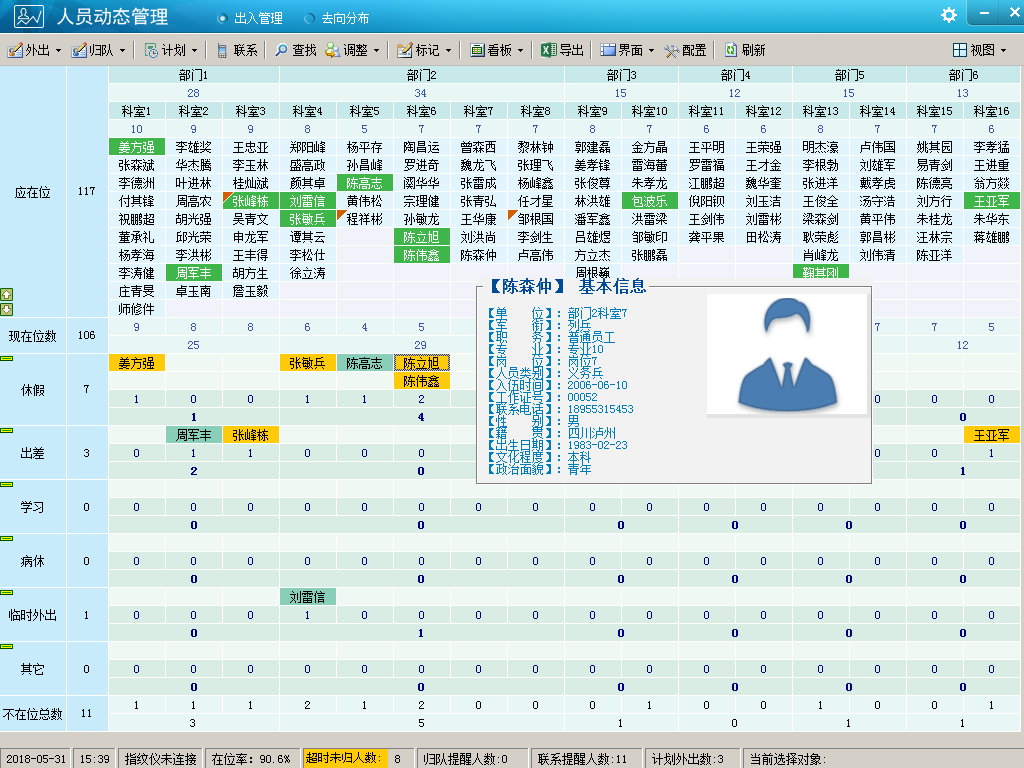Open 配置 (Configuration) tools icon
The height and width of the screenshot is (768, 1024).
click(672, 50)
